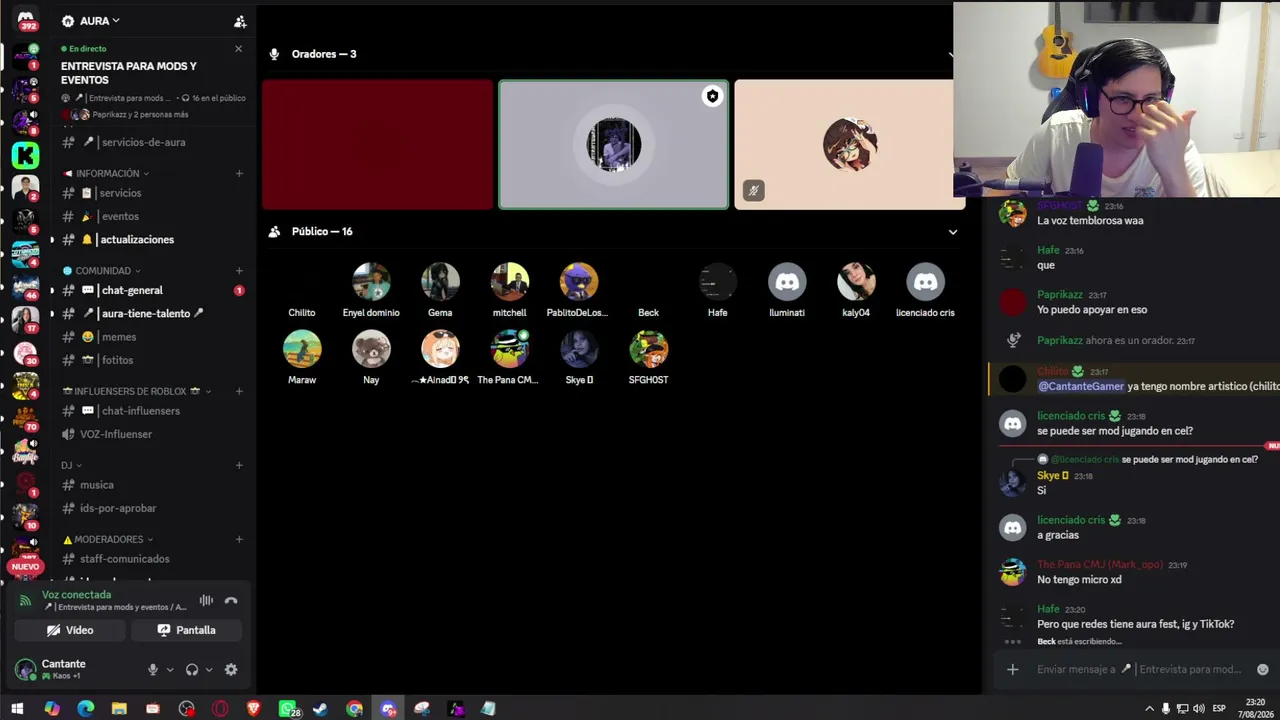
Task: Open Discord direct messages home
Action: pos(26,18)
